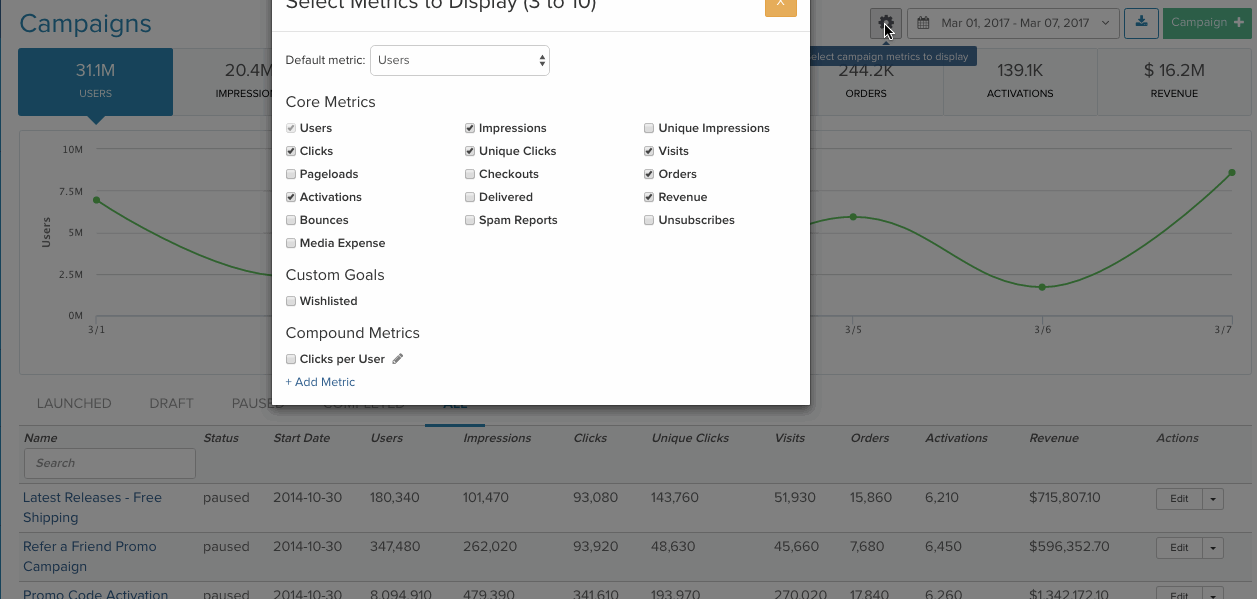Viewport: 1257px width, 599px height.
Task: Click the chart data point at 3/5
Action: click(853, 216)
